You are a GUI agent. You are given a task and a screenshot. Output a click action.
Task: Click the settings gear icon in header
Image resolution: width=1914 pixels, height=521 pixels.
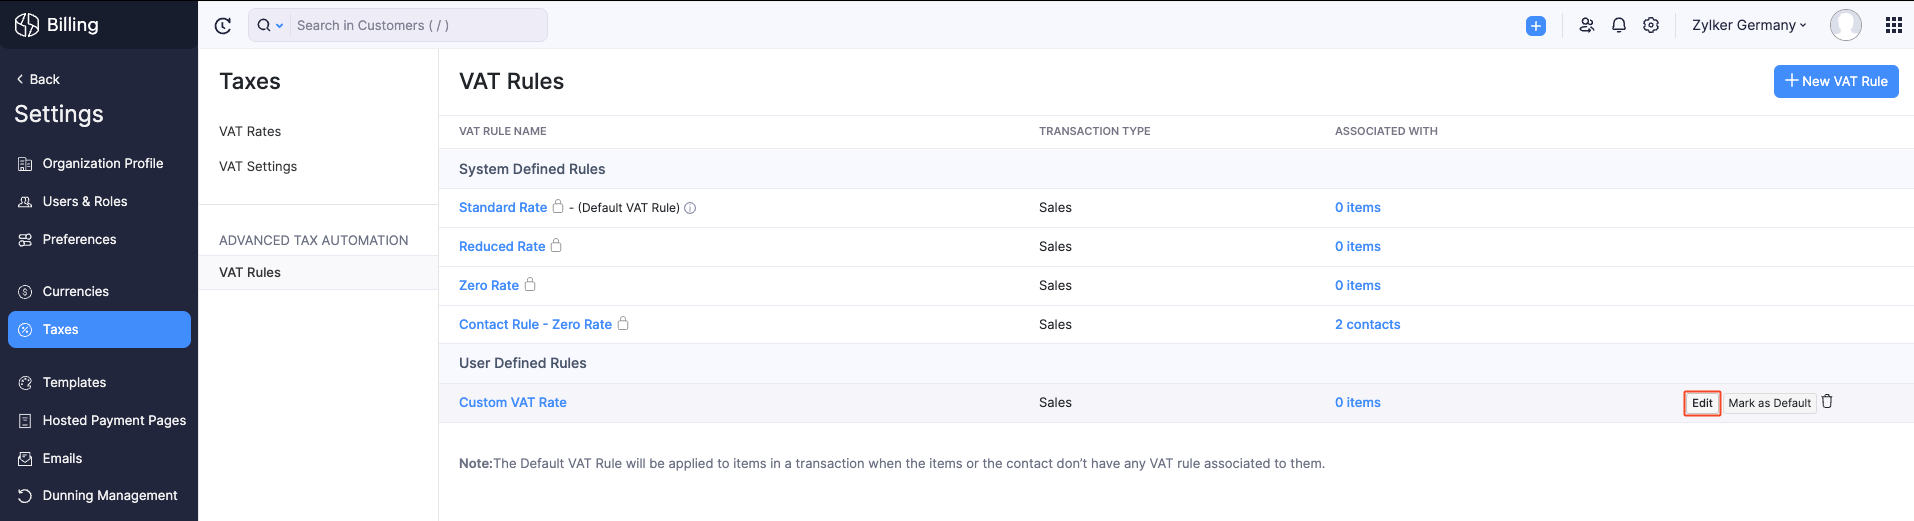click(x=1651, y=26)
